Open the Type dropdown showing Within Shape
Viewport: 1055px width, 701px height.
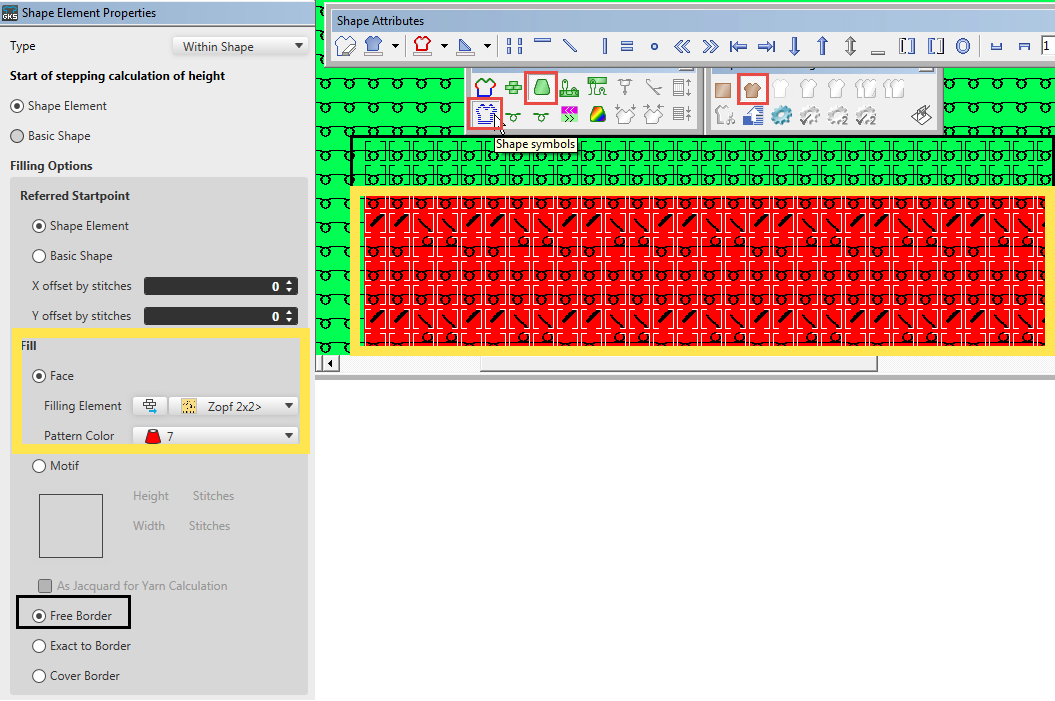point(240,46)
